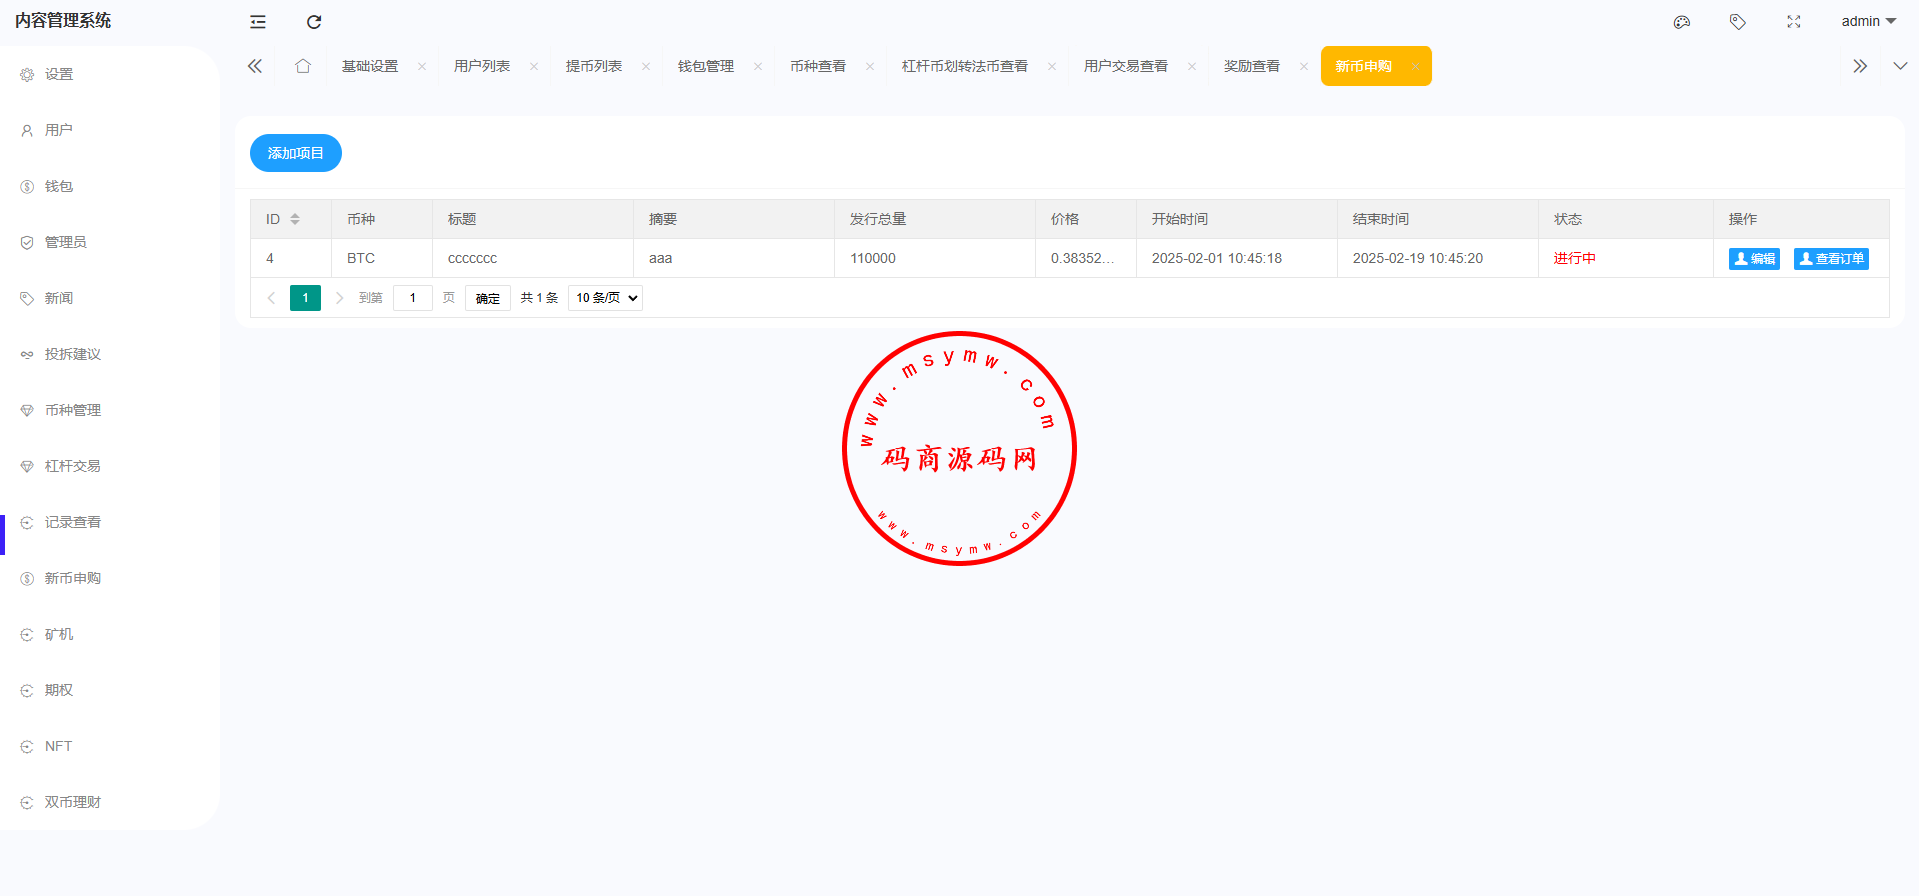This screenshot has width=1919, height=896.
Task: Switch to the 钱包管理 tab
Action: tap(706, 66)
